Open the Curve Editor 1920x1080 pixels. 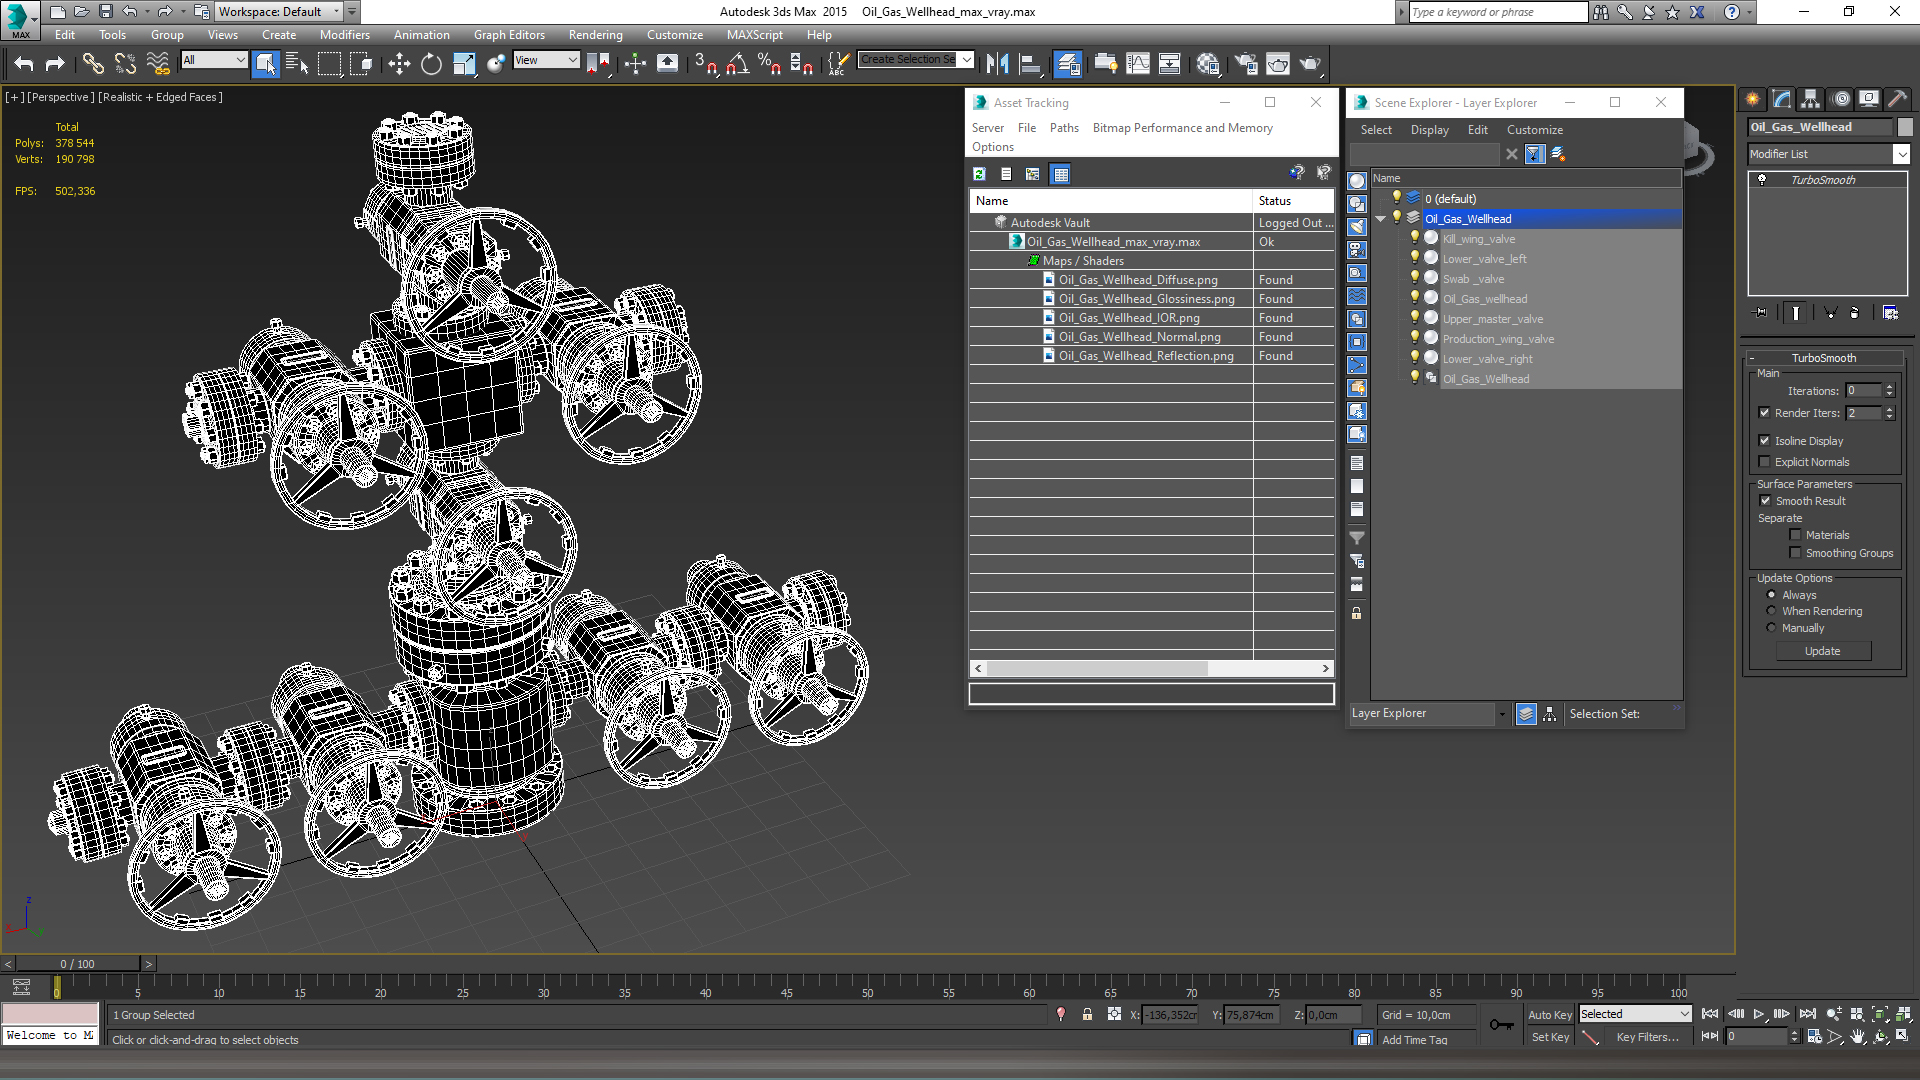[x=1138, y=64]
